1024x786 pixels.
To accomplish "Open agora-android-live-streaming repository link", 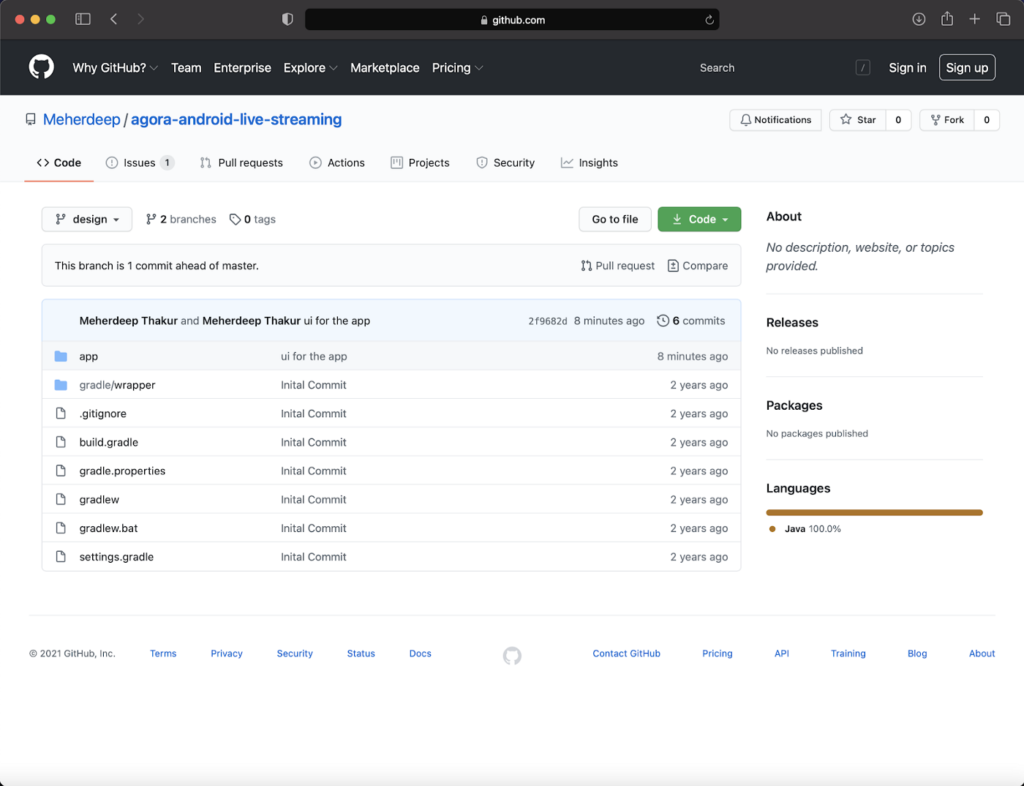I will point(236,119).
